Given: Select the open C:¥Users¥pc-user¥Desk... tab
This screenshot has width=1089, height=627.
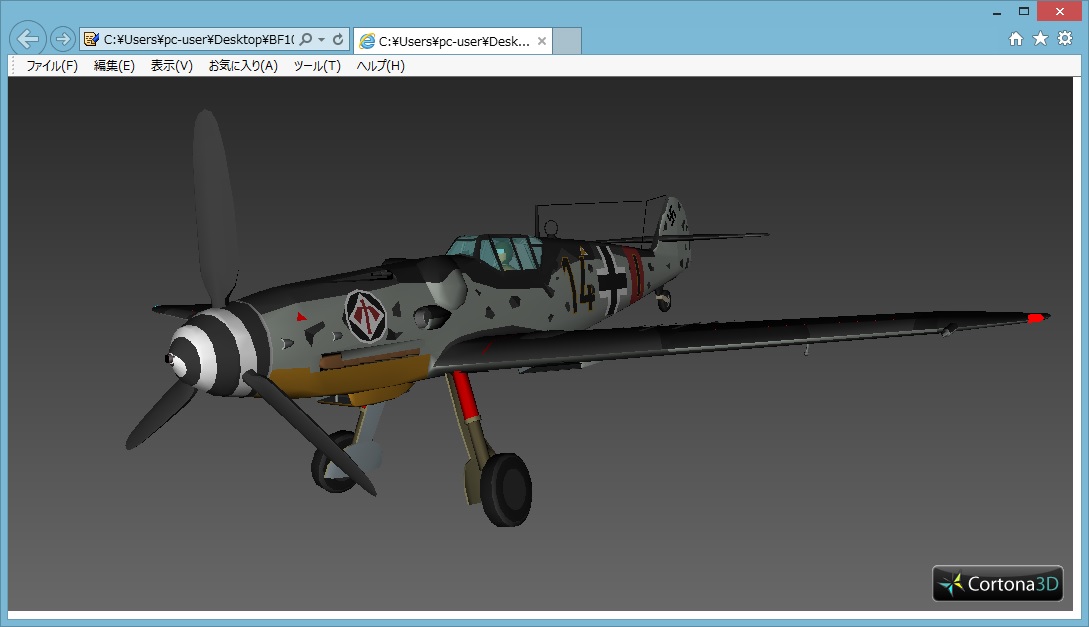Looking at the screenshot, I should coord(445,41).
